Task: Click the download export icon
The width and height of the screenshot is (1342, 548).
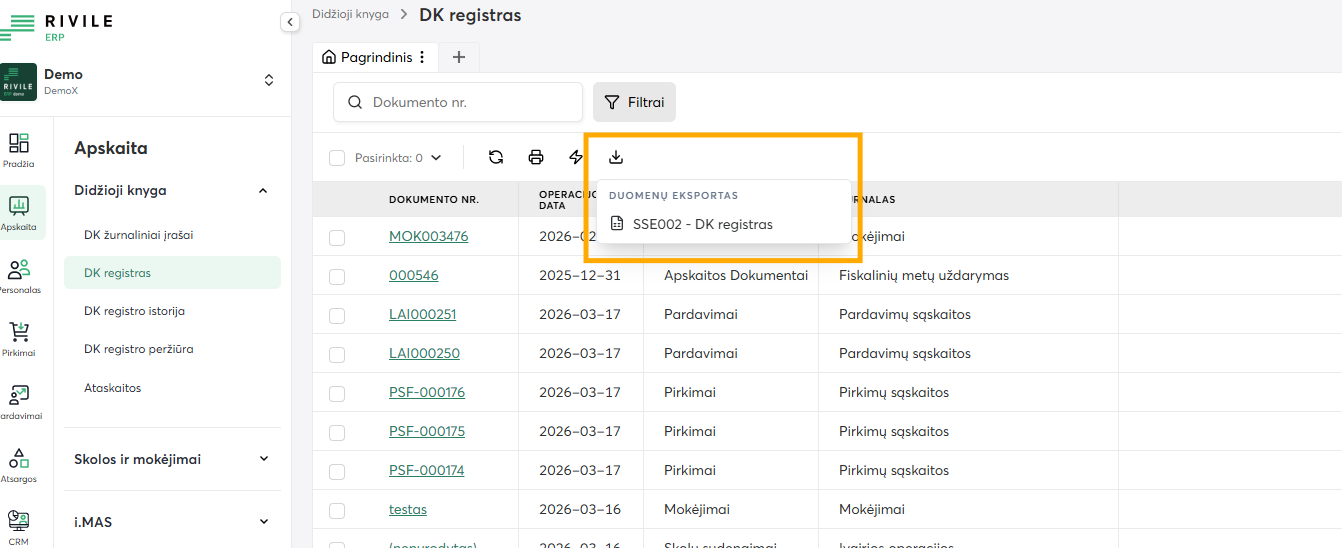Action: tap(616, 157)
